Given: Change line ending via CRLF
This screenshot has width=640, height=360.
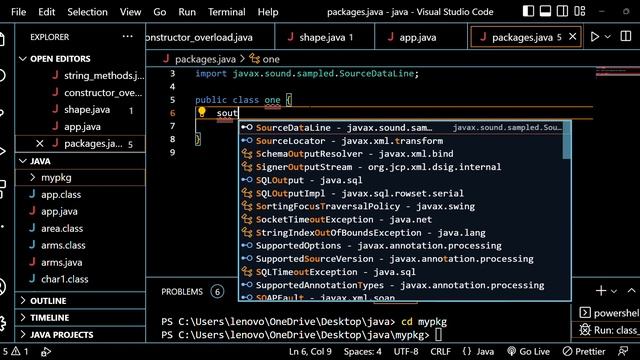Looking at the screenshot, I should 440,351.
